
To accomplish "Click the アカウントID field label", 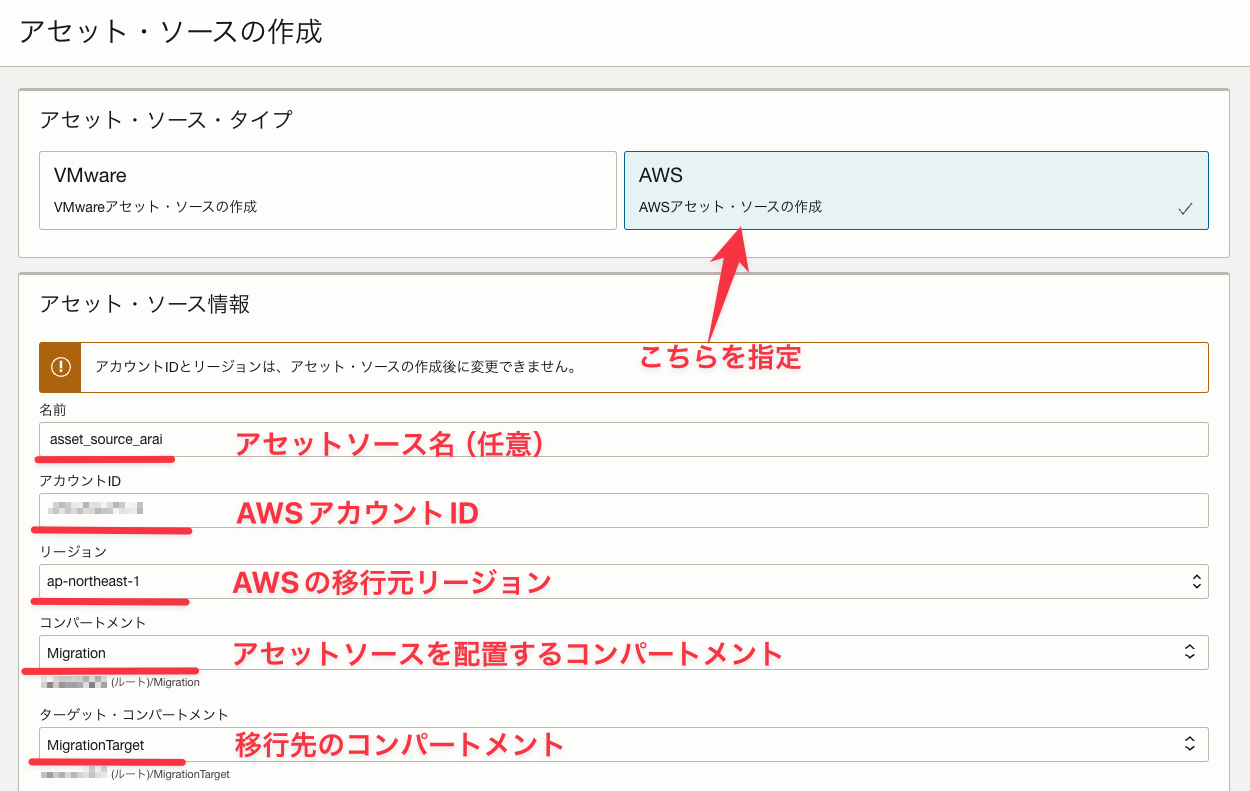I will point(80,481).
